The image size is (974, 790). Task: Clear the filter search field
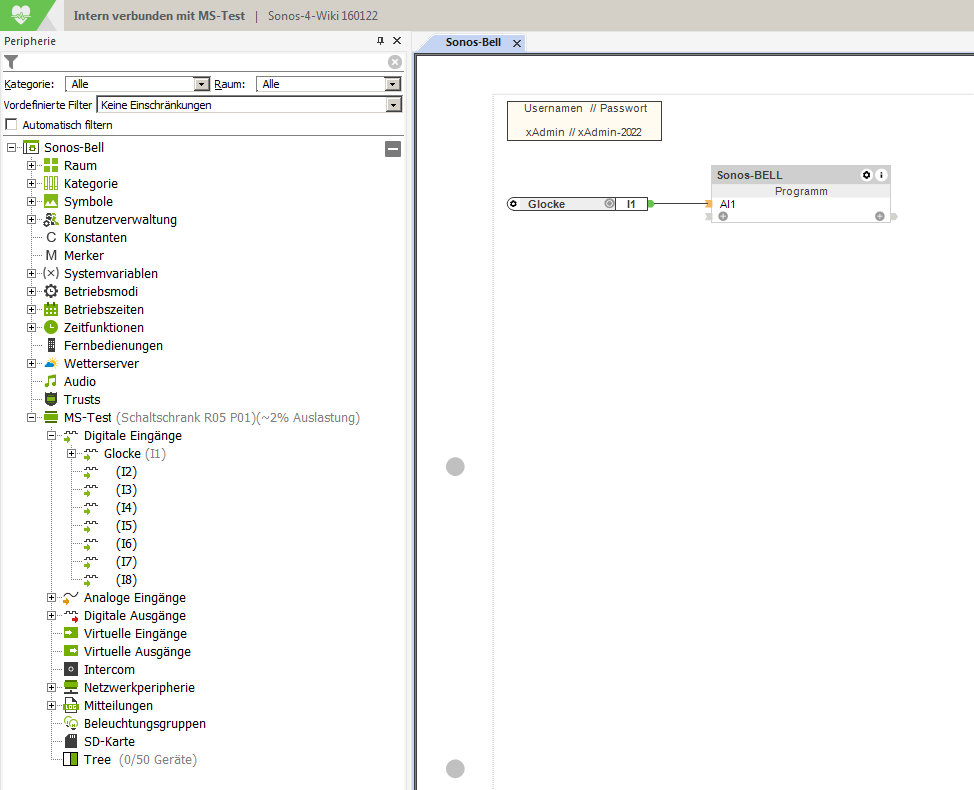(x=395, y=62)
